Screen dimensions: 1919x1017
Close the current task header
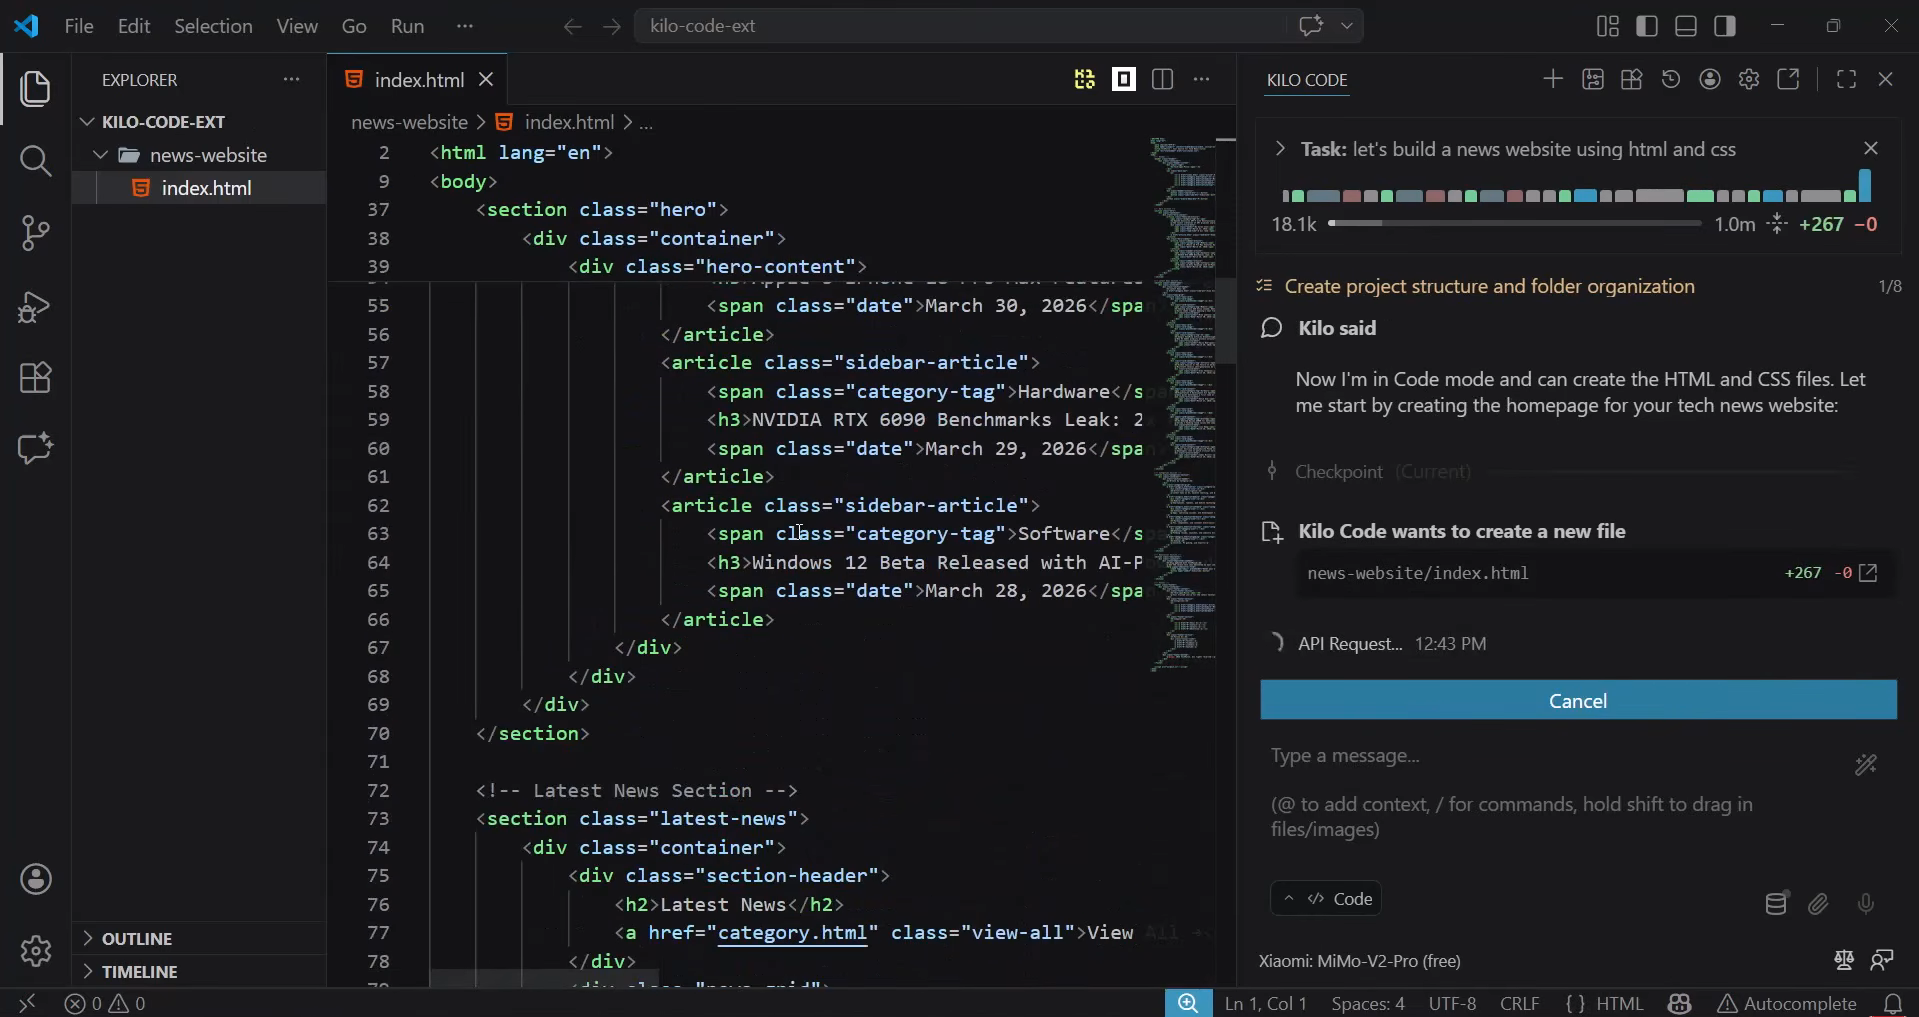tap(1871, 149)
